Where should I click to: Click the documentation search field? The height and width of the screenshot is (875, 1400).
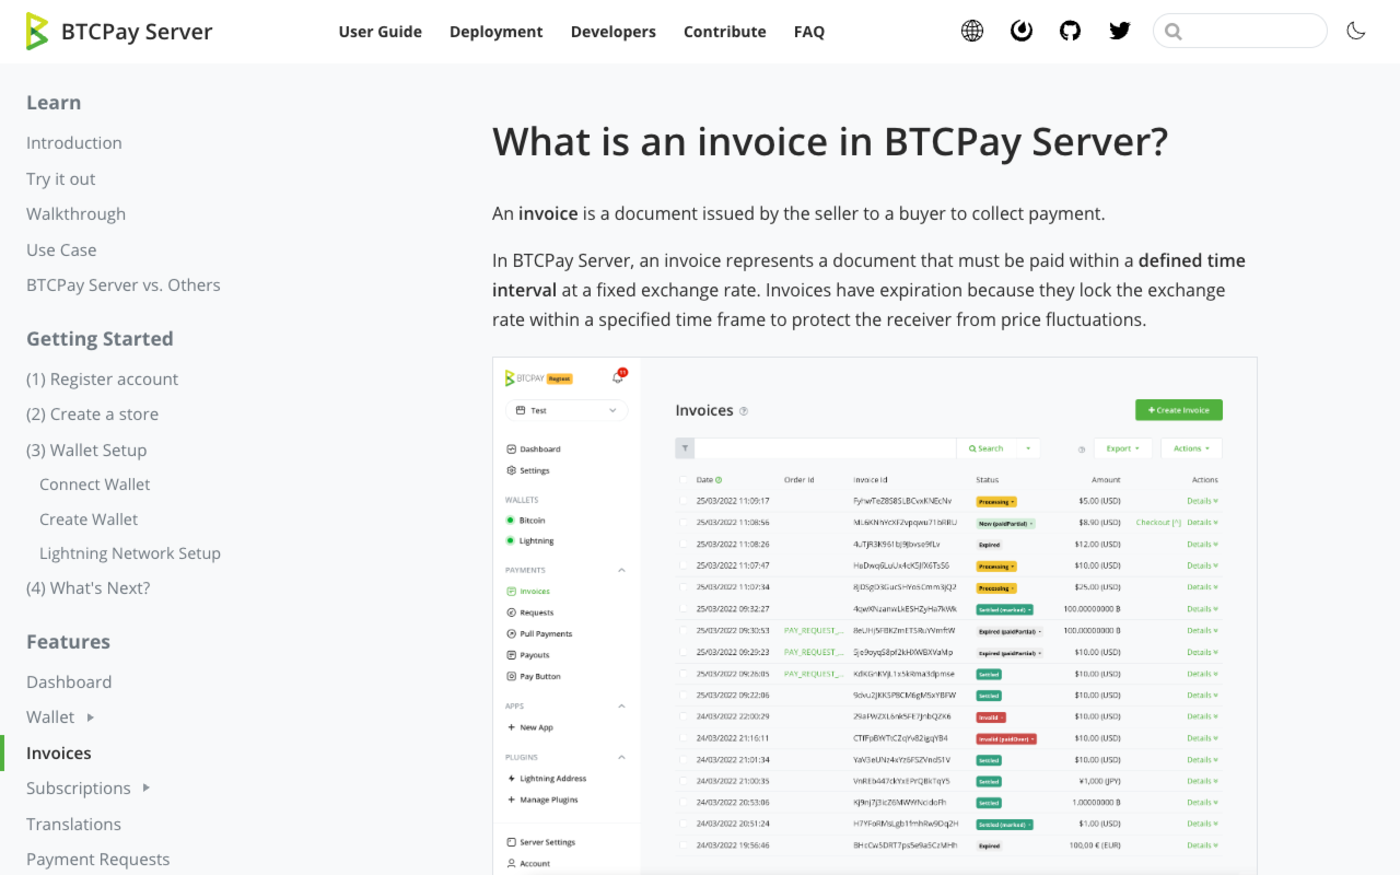point(1240,31)
